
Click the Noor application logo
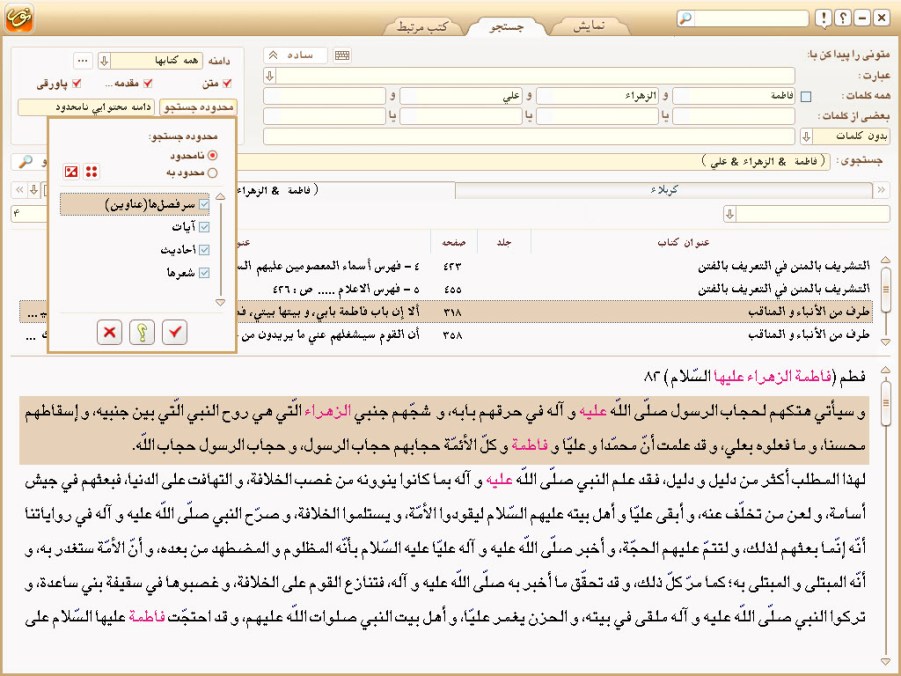coord(19,17)
